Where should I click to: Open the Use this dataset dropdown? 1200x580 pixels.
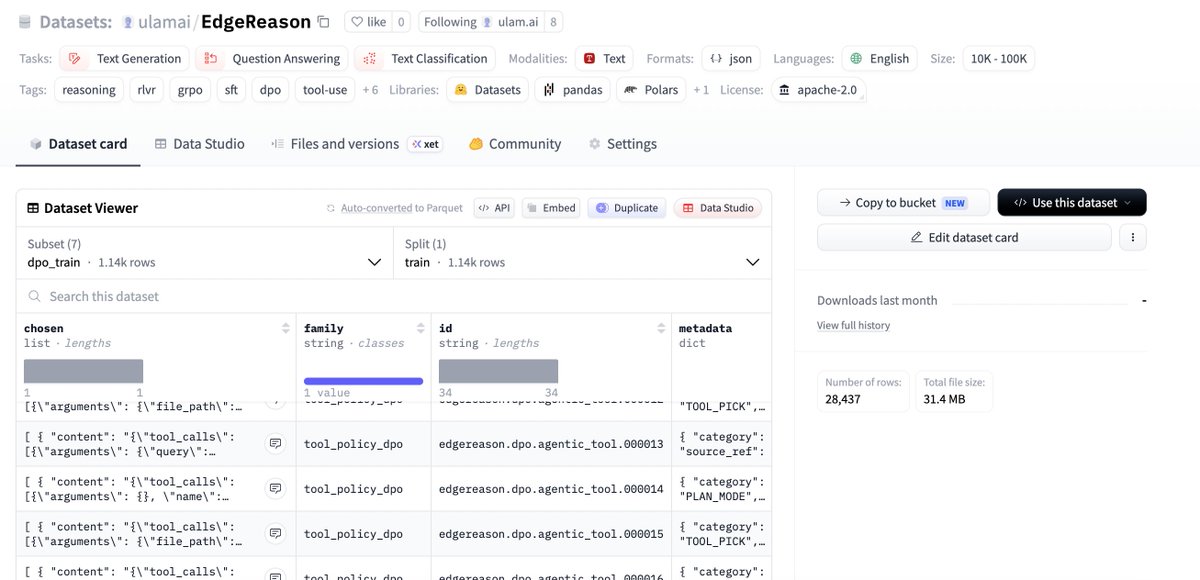pos(1072,202)
